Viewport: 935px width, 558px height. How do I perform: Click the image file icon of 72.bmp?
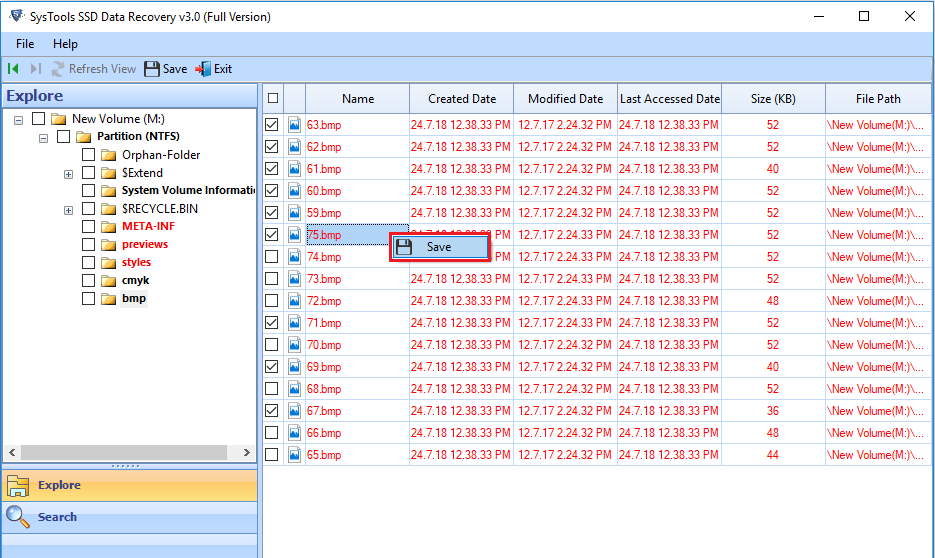295,301
